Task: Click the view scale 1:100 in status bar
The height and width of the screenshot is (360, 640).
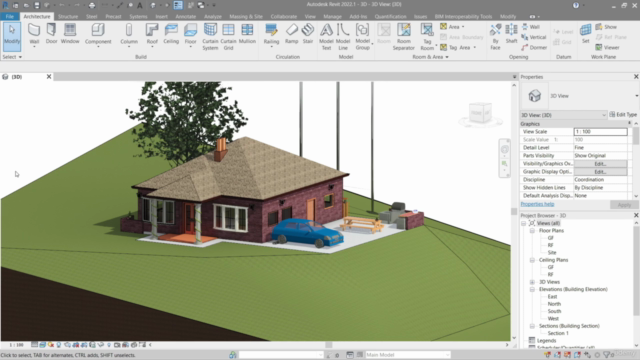Action: 16,345
